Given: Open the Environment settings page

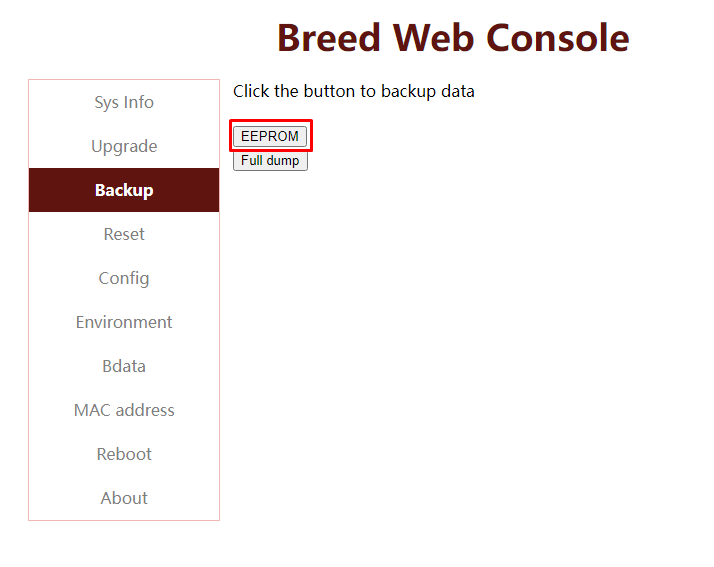Looking at the screenshot, I should click(x=124, y=322).
